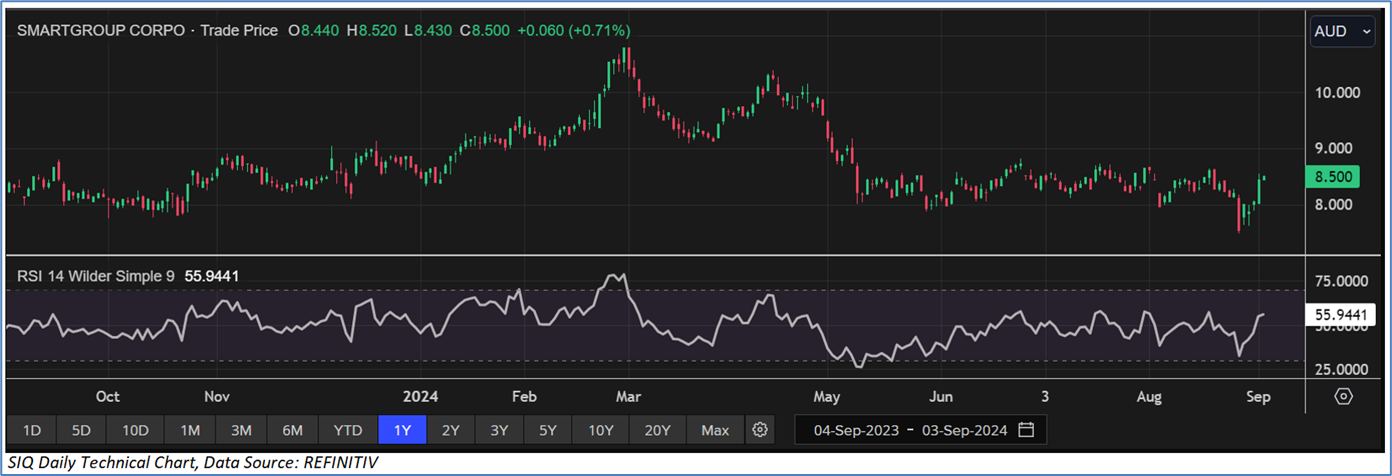Choose the 10Y range button
The width and height of the screenshot is (1392, 476).
tap(600, 430)
